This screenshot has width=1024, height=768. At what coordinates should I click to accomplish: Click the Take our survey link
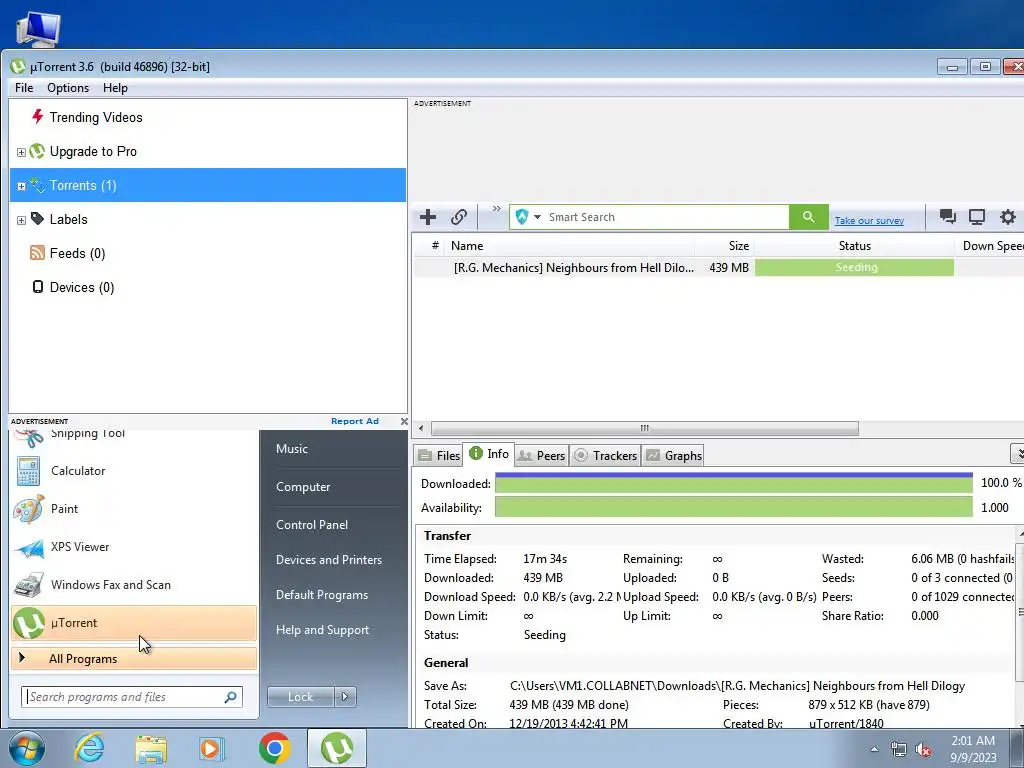(x=869, y=221)
